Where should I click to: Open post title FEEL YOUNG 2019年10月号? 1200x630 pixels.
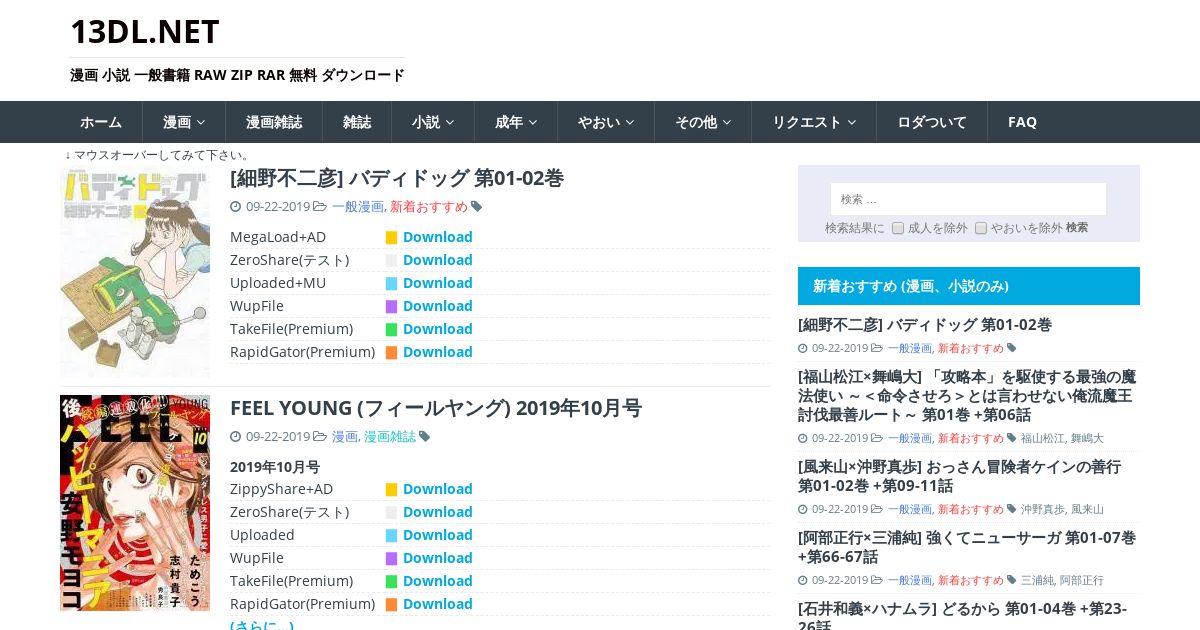coord(436,408)
